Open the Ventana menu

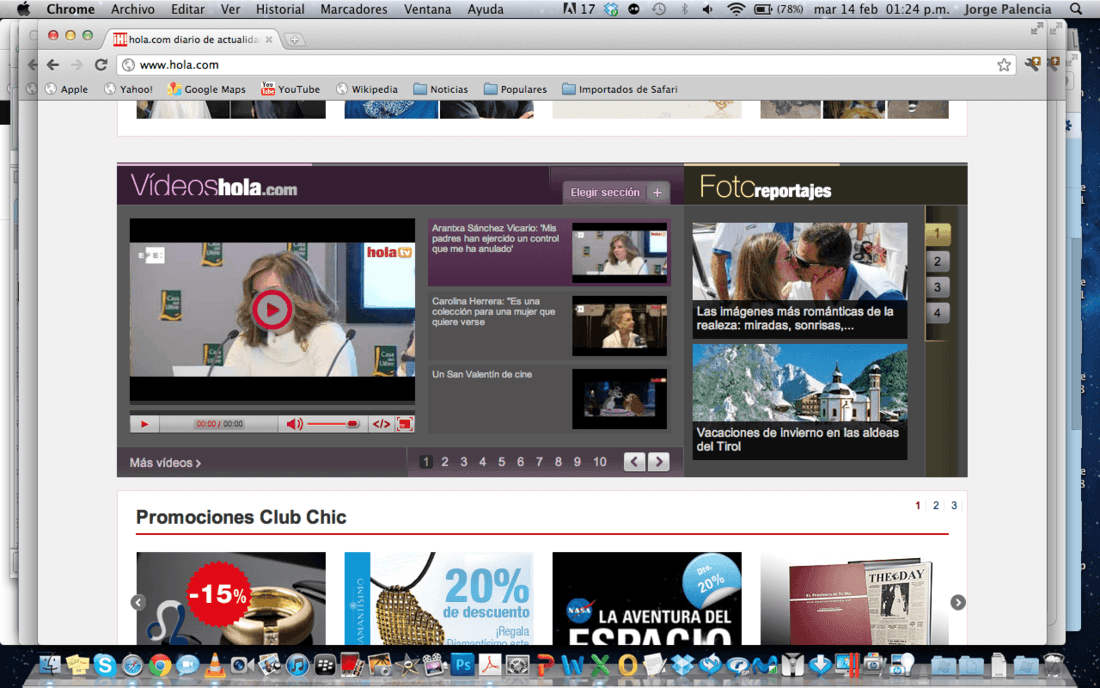pos(427,9)
